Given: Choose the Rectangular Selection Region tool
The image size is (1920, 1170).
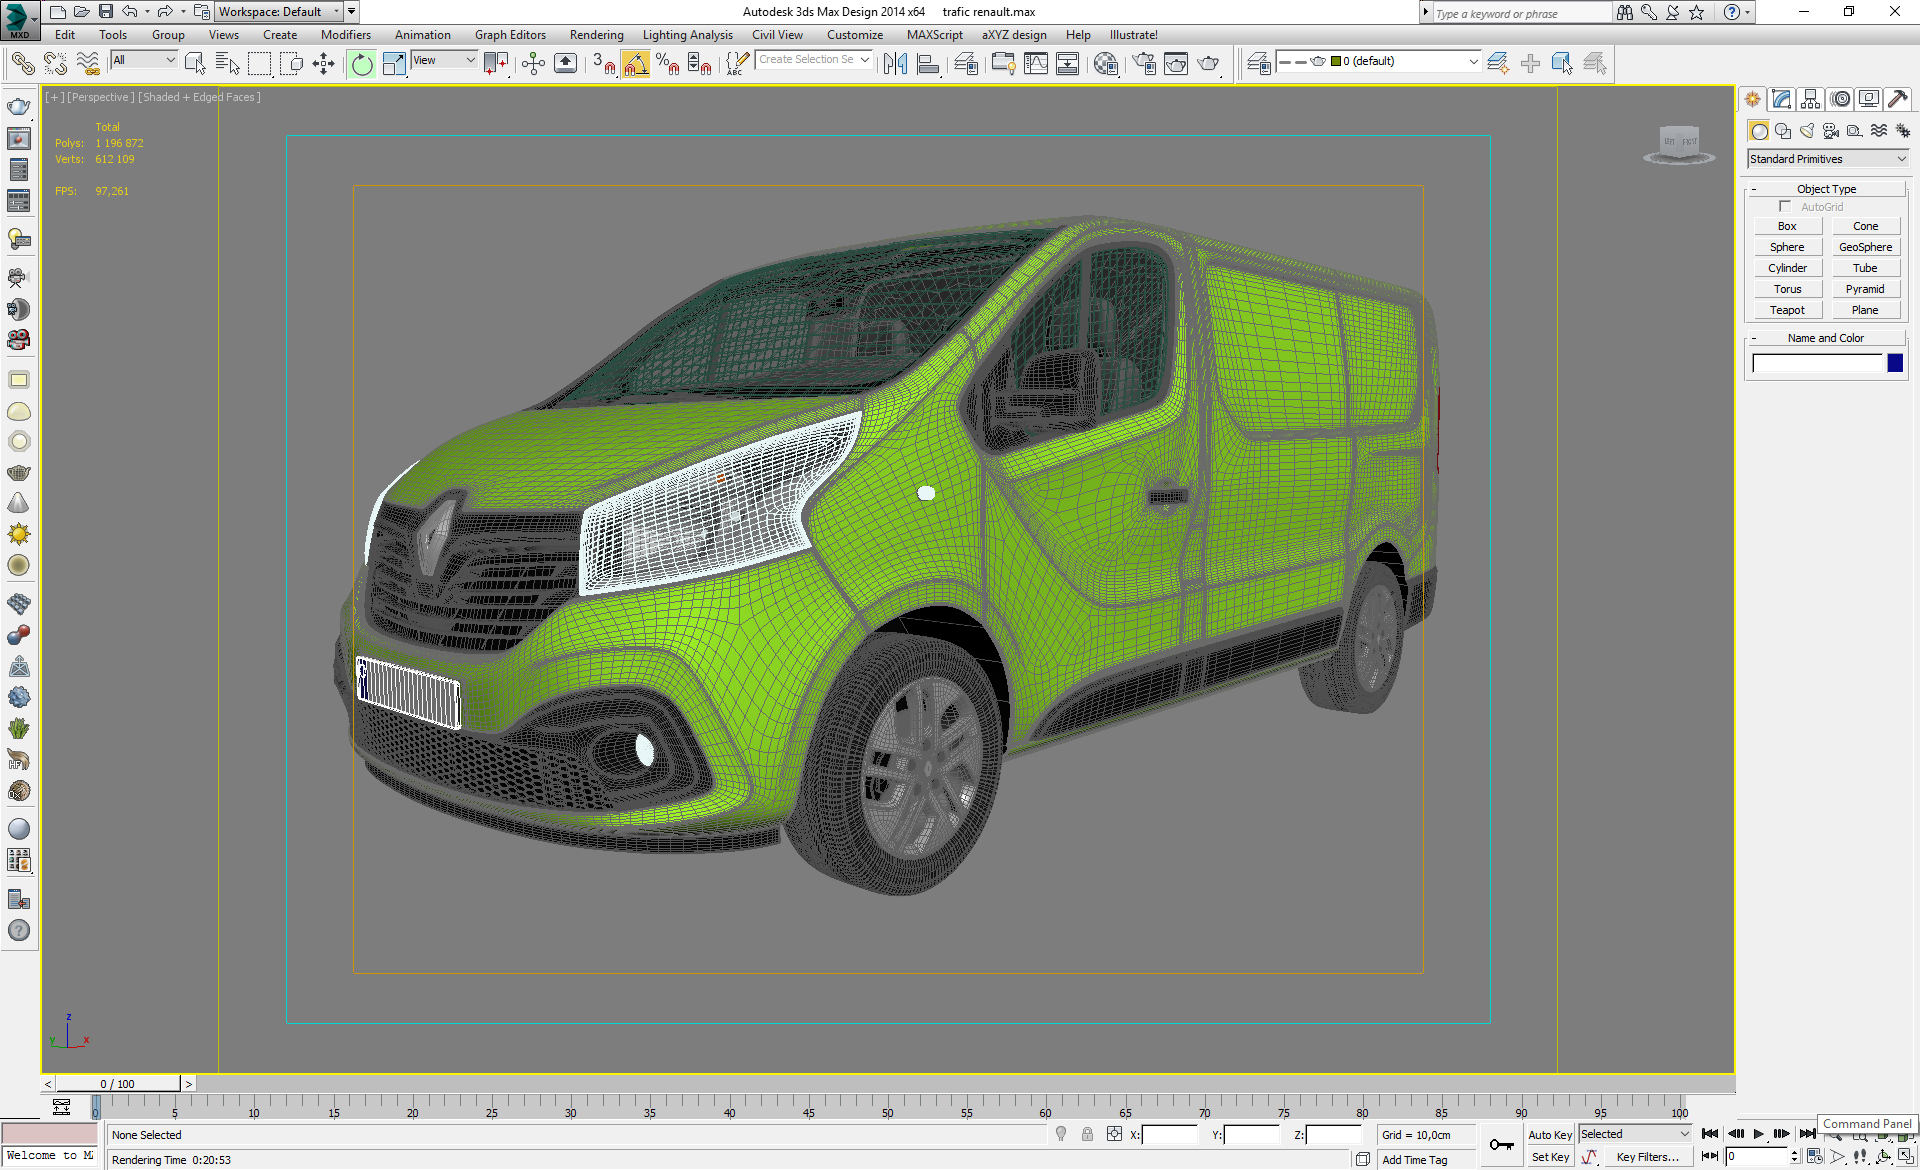Looking at the screenshot, I should [259, 64].
